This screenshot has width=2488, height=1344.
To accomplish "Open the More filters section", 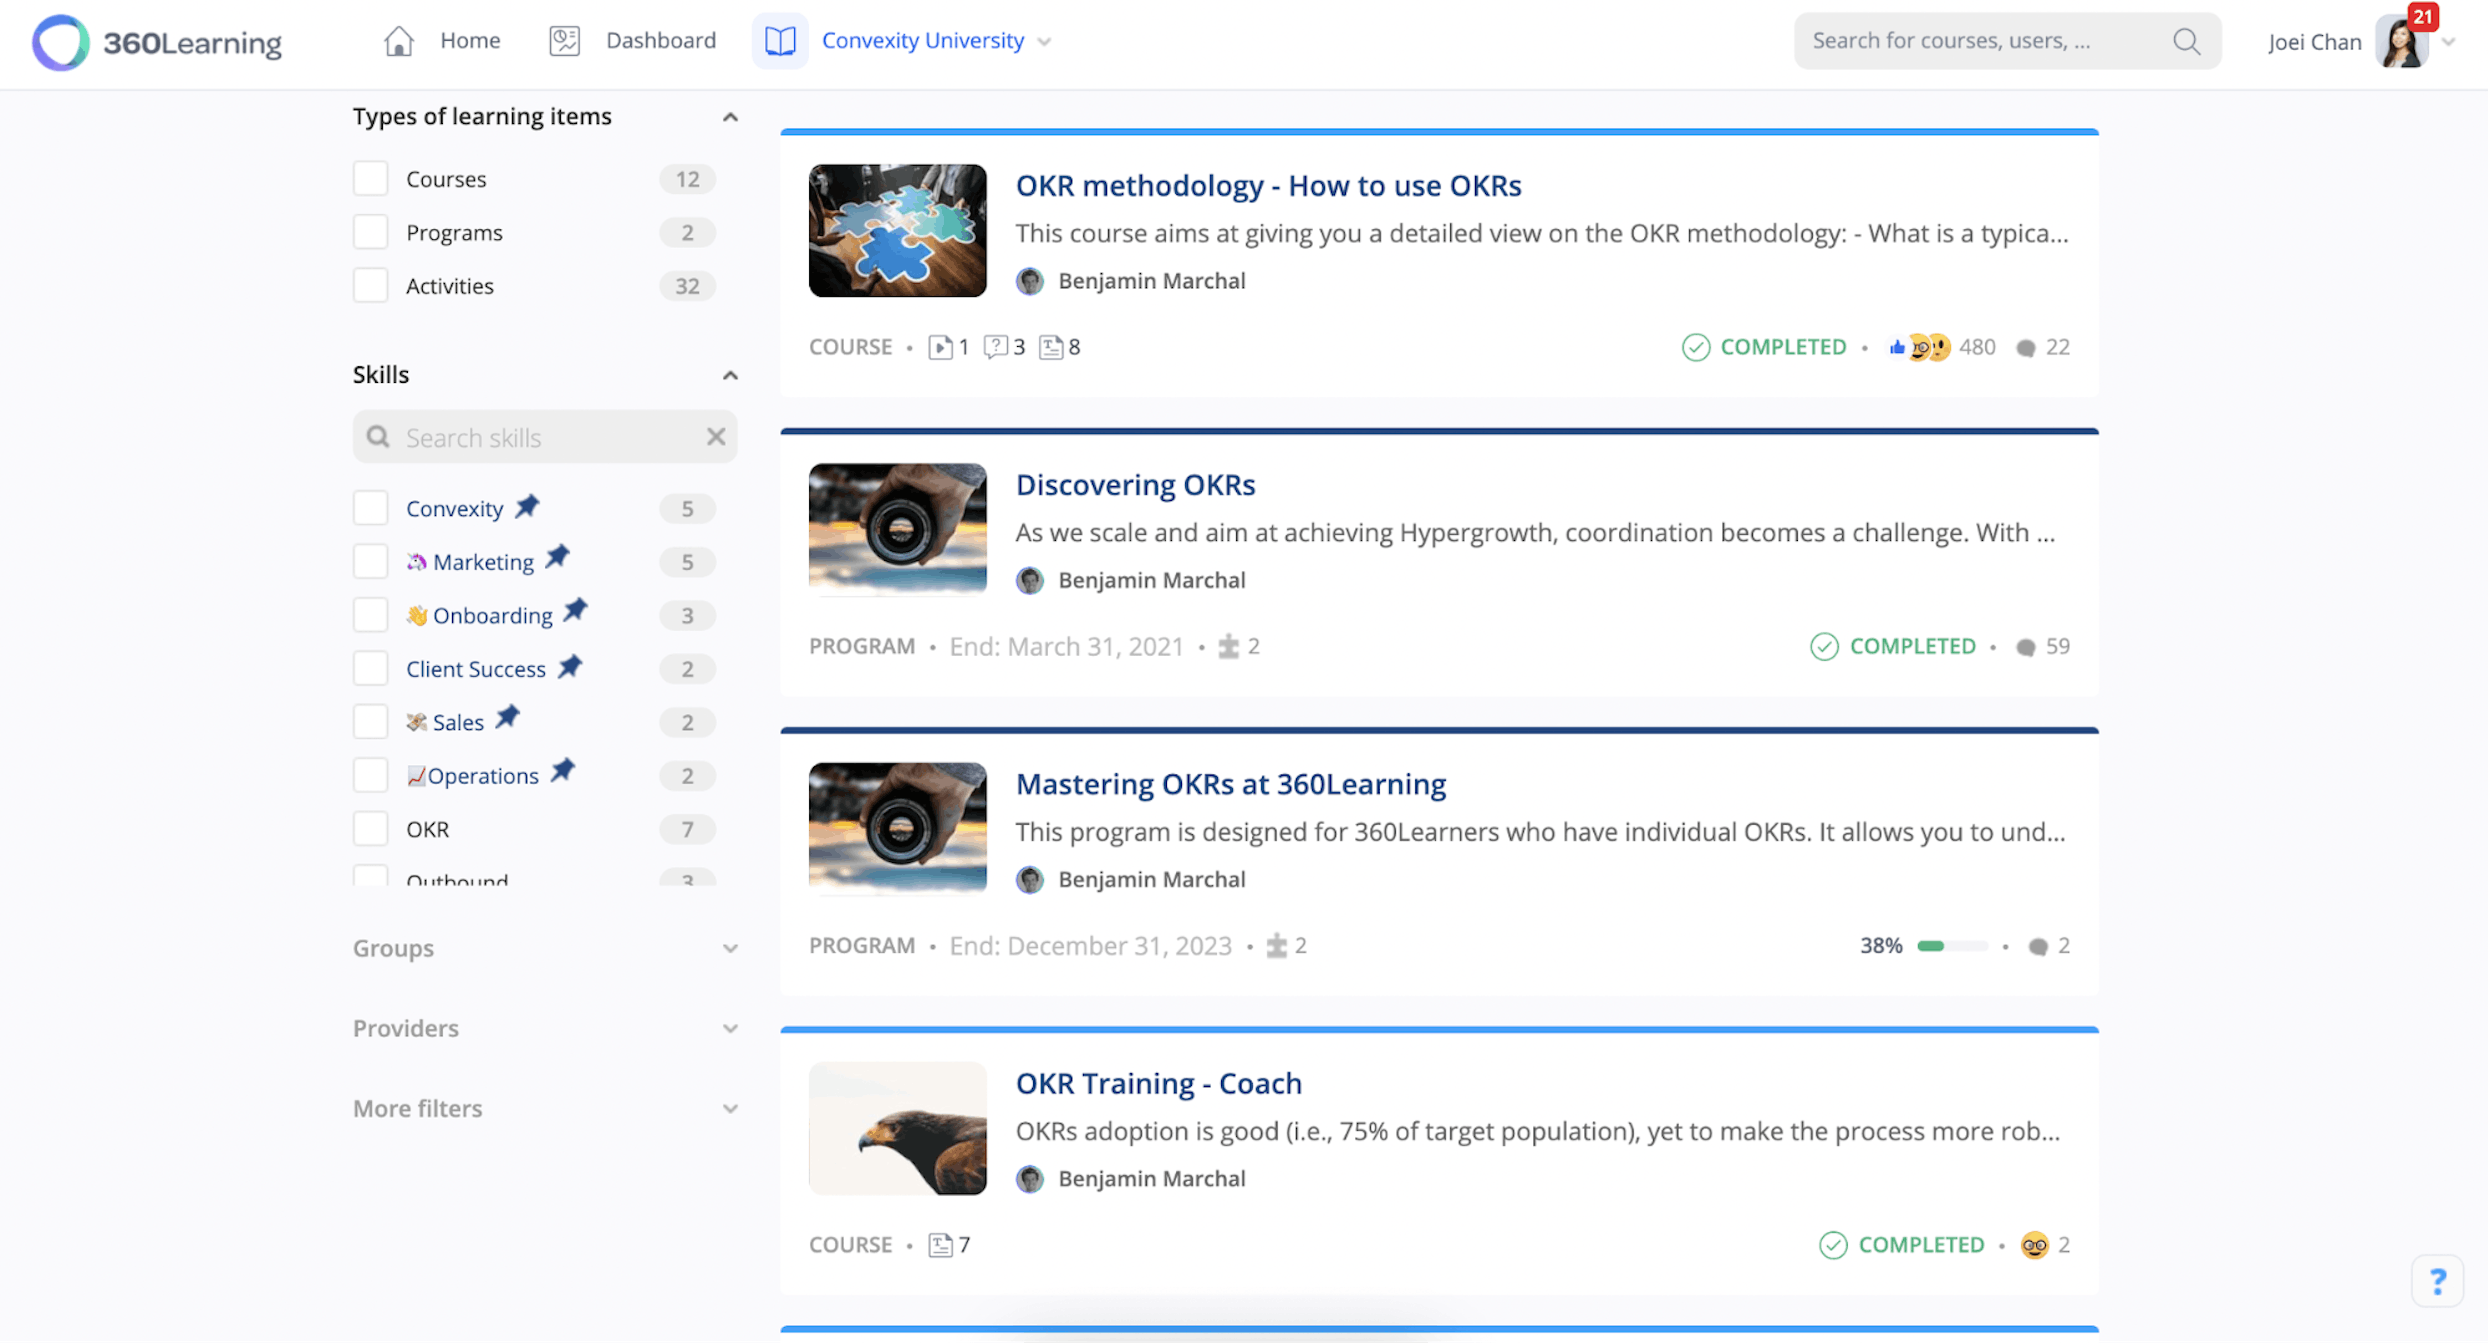I will 731,1108.
